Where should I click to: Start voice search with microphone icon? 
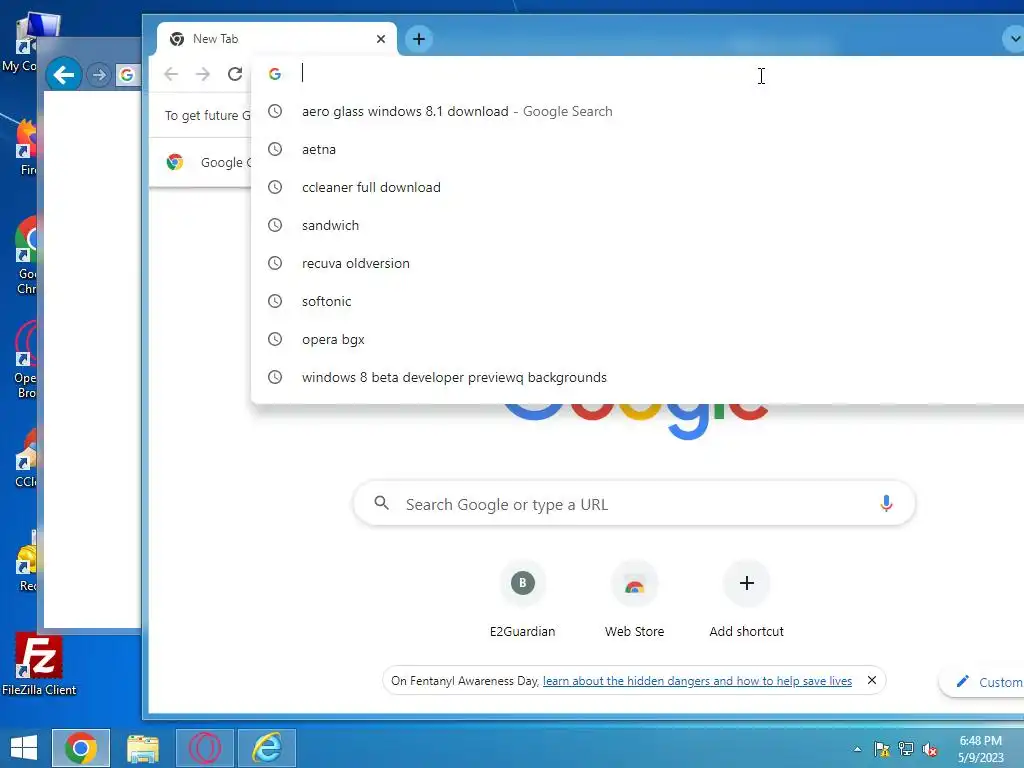[886, 504]
